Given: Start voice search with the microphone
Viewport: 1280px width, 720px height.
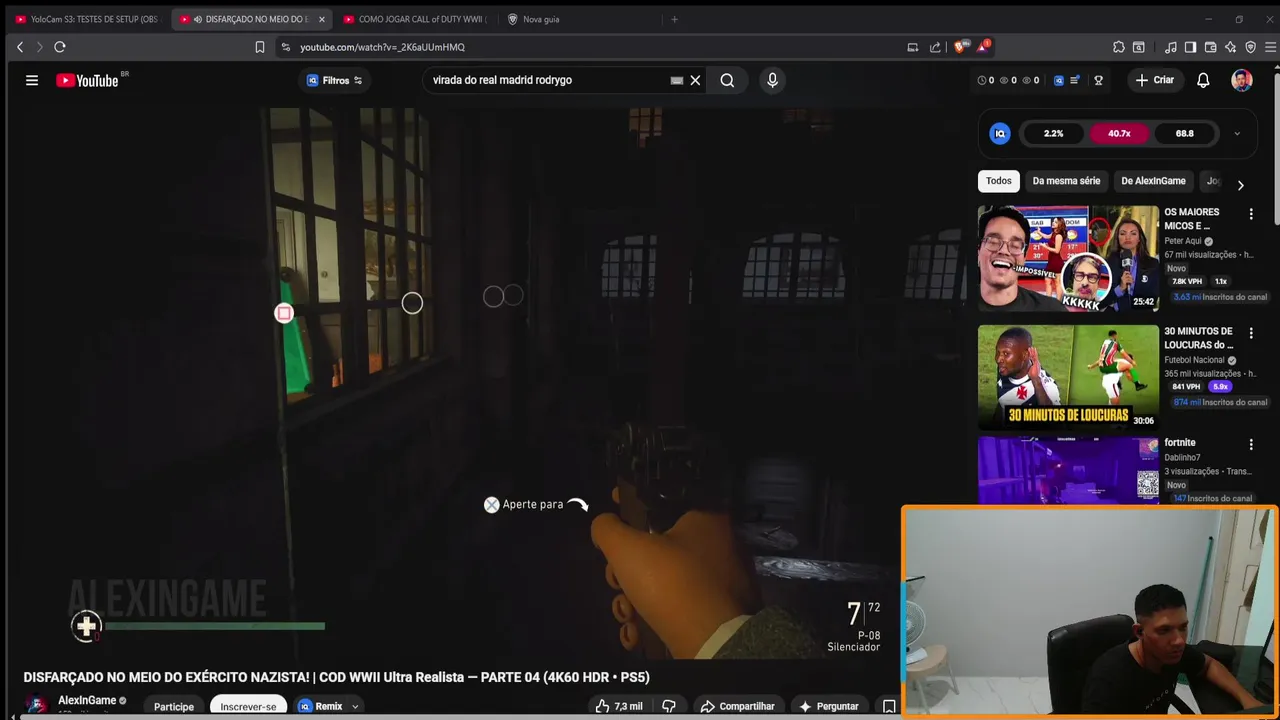Looking at the screenshot, I should (772, 80).
